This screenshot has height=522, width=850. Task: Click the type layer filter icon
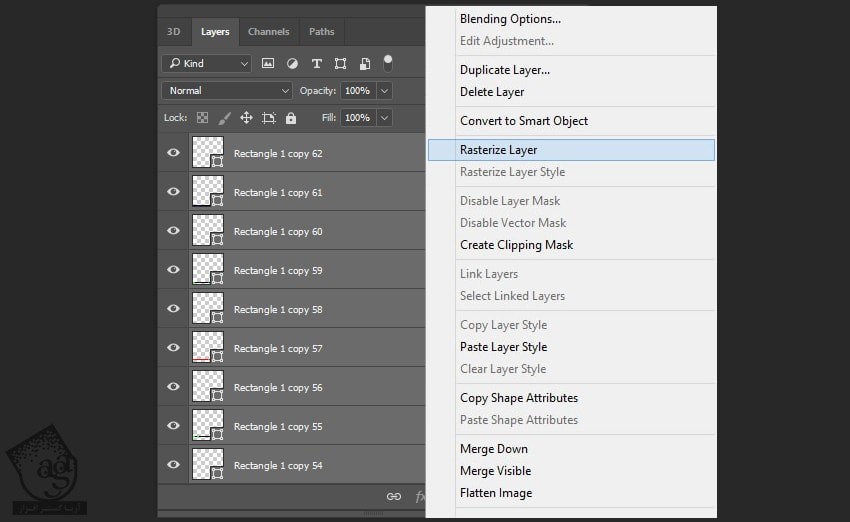click(317, 63)
